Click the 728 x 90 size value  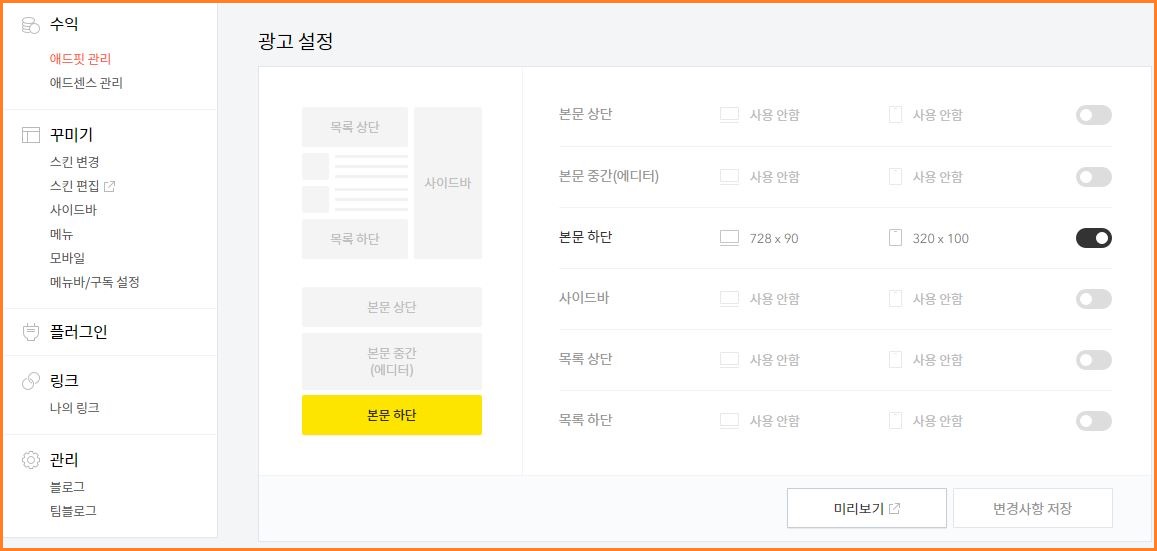coord(774,239)
